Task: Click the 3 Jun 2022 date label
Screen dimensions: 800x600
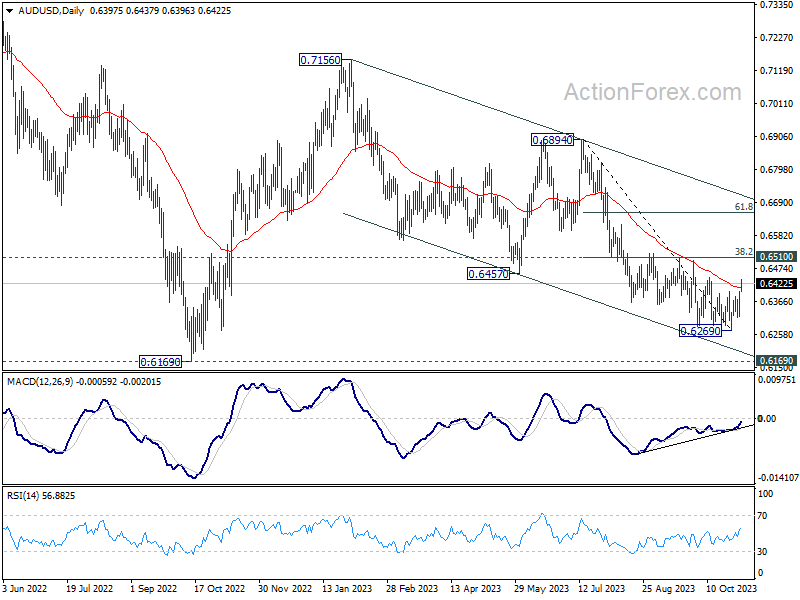Action: click(x=24, y=589)
